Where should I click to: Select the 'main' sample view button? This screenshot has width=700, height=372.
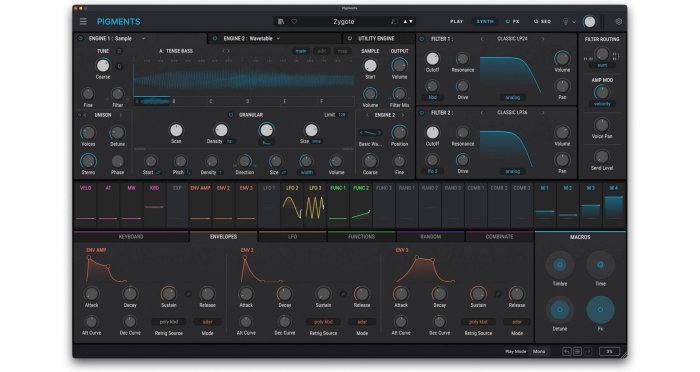coord(301,51)
